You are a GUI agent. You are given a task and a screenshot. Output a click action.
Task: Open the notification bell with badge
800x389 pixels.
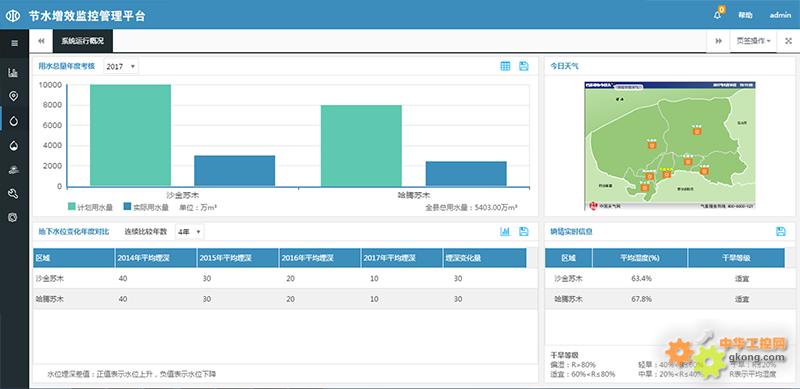pyautogui.click(x=717, y=14)
